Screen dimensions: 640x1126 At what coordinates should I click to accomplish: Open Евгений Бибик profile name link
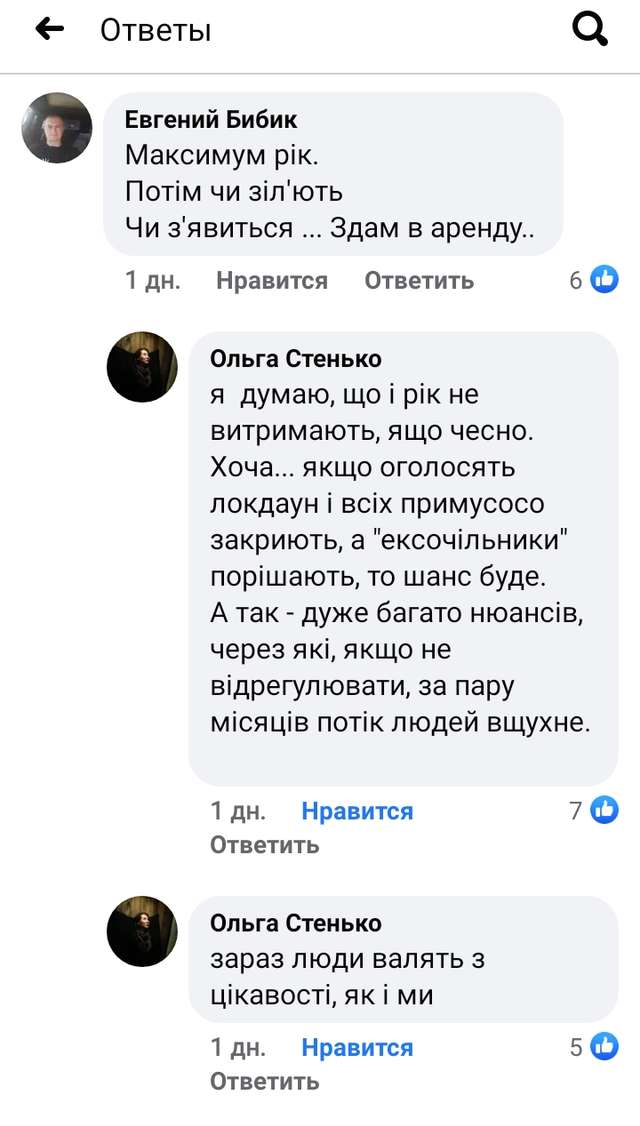(x=211, y=120)
